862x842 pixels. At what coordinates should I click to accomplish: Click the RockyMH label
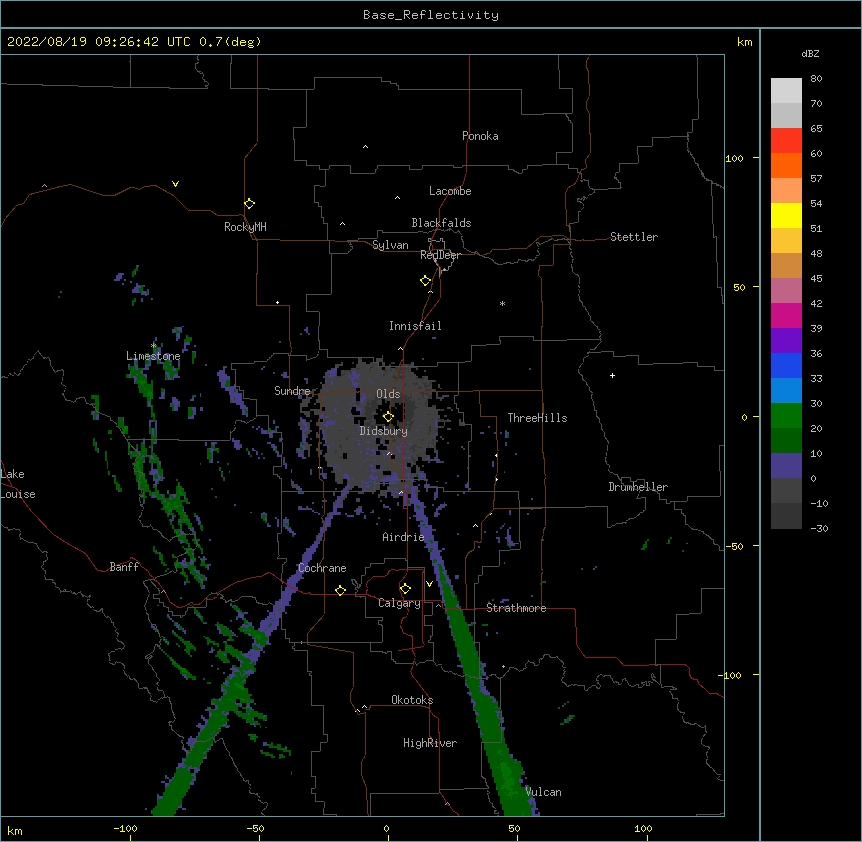245,227
